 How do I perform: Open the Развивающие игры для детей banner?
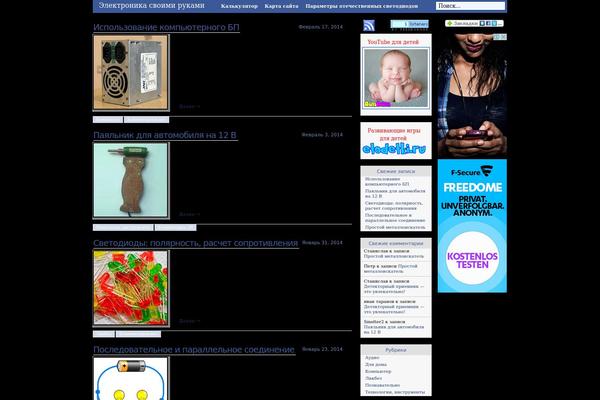point(396,140)
